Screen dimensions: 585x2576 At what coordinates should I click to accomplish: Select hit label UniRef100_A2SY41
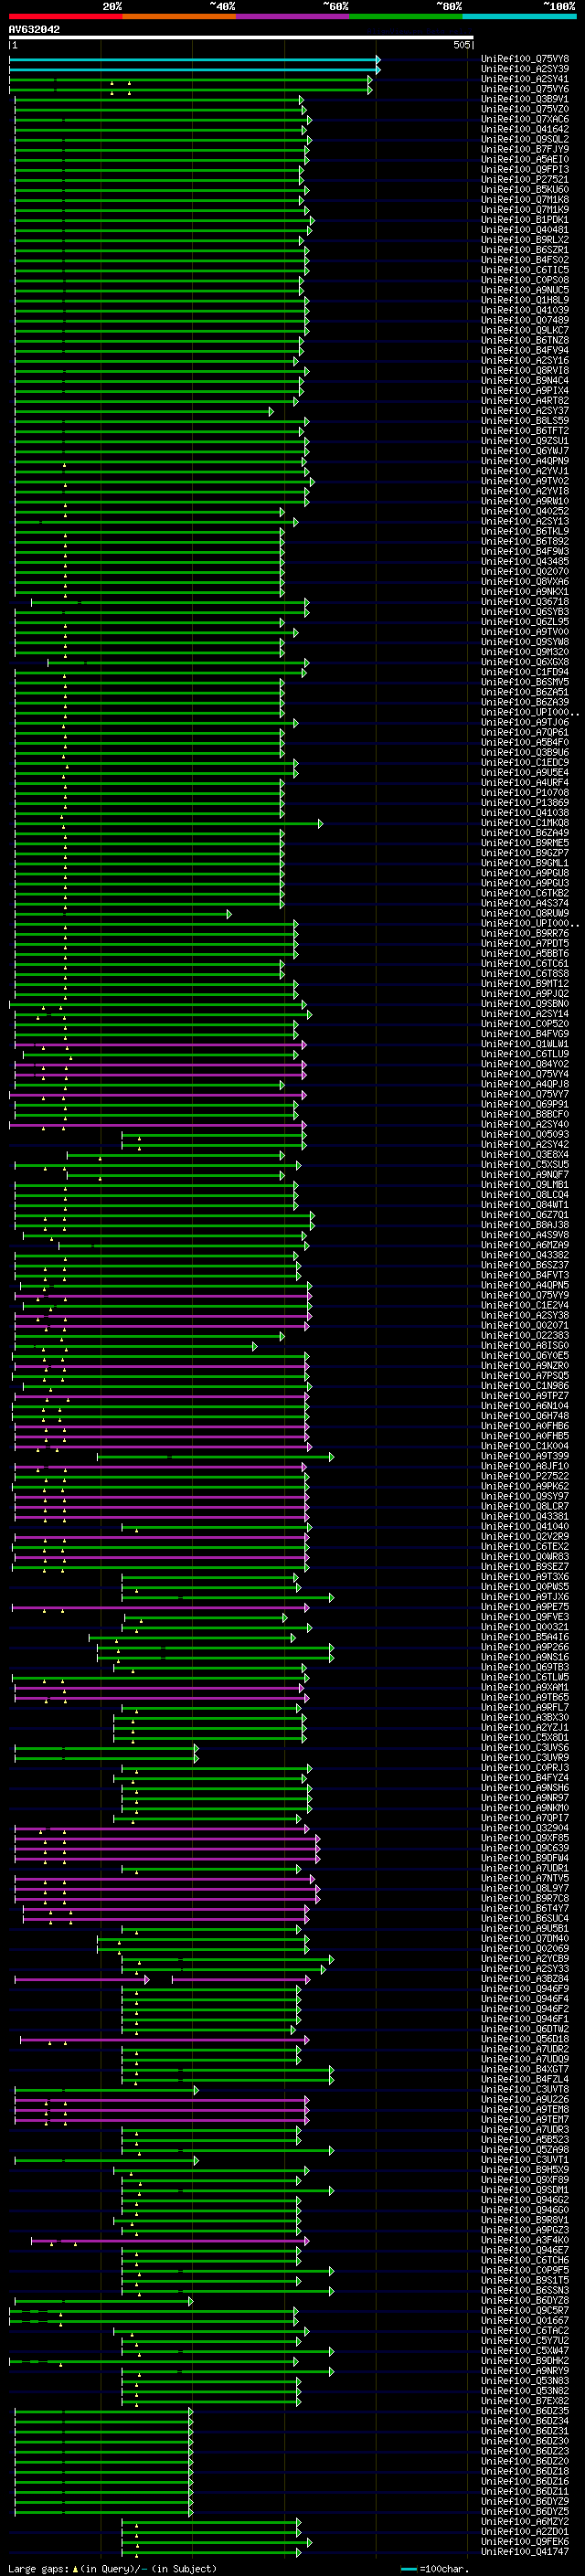click(x=525, y=79)
